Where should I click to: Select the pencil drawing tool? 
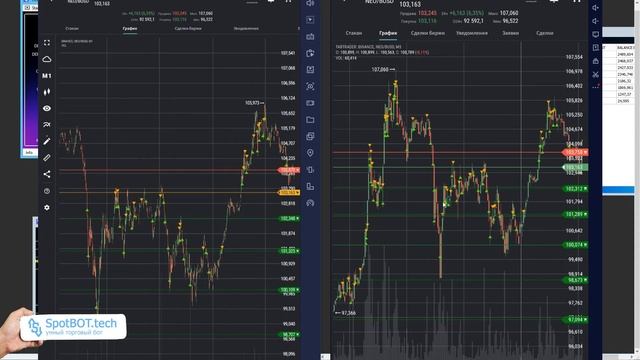click(47, 141)
